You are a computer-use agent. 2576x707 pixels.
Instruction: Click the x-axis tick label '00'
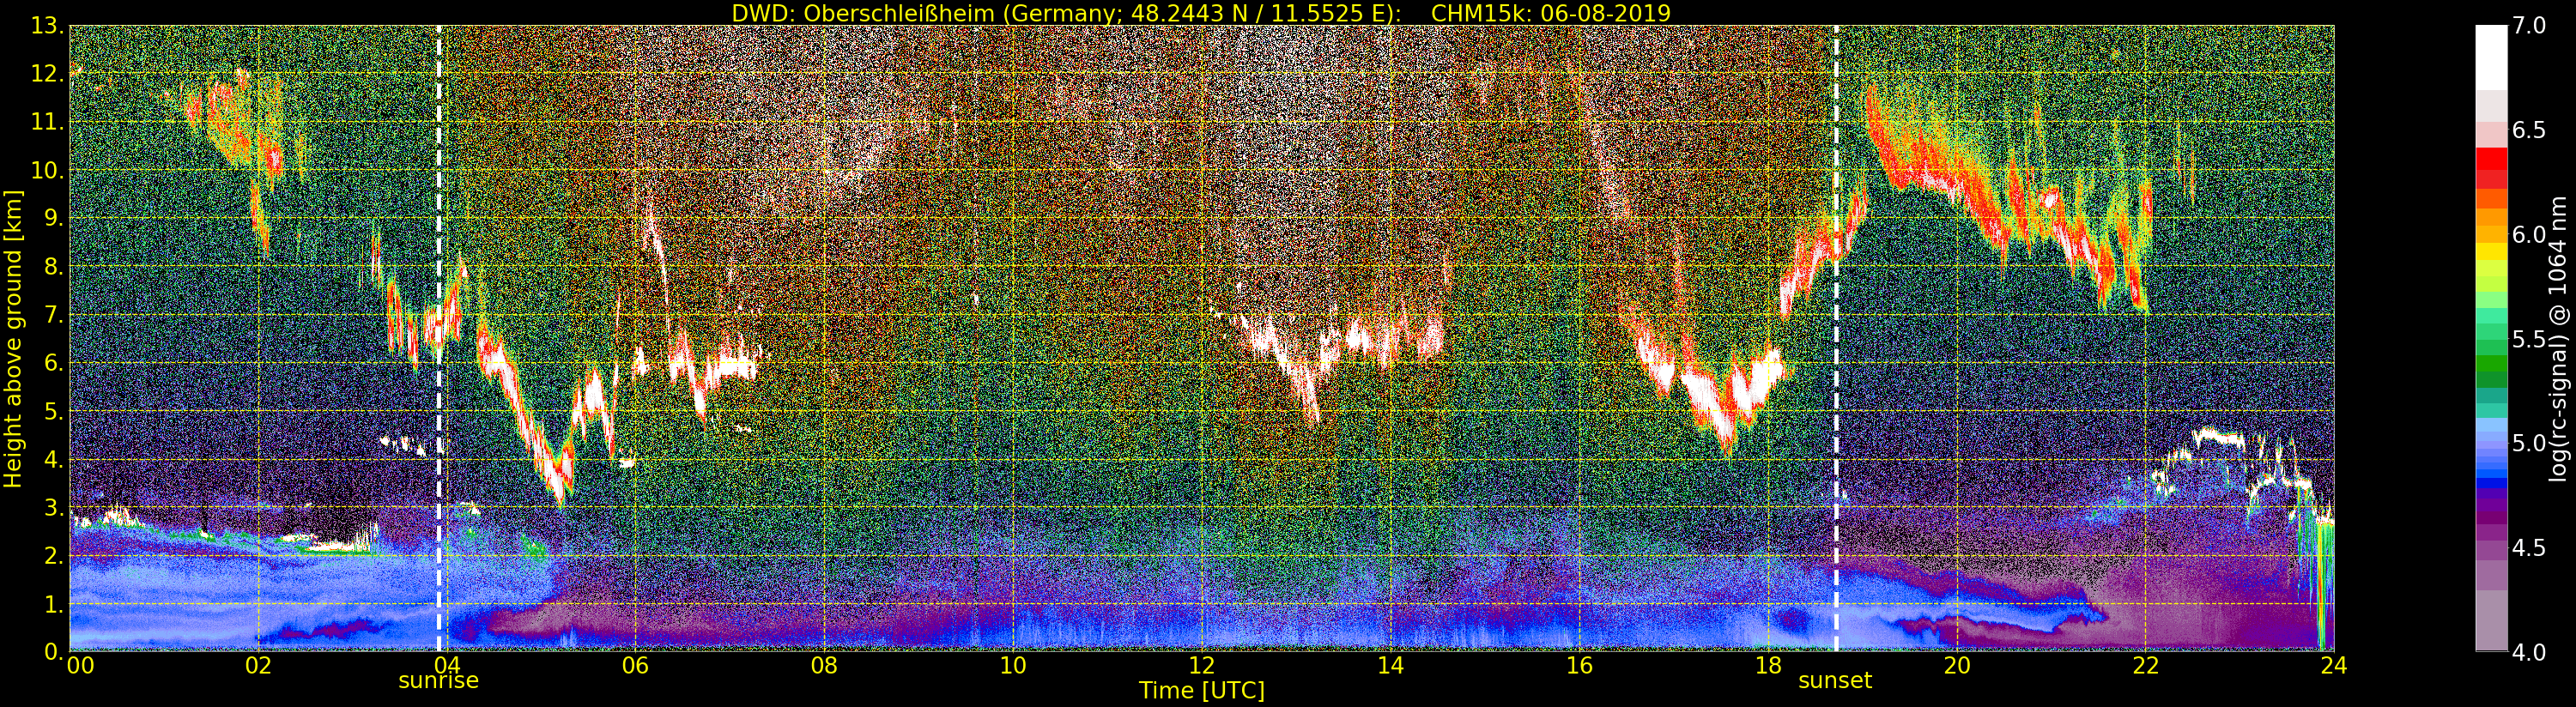(80, 666)
